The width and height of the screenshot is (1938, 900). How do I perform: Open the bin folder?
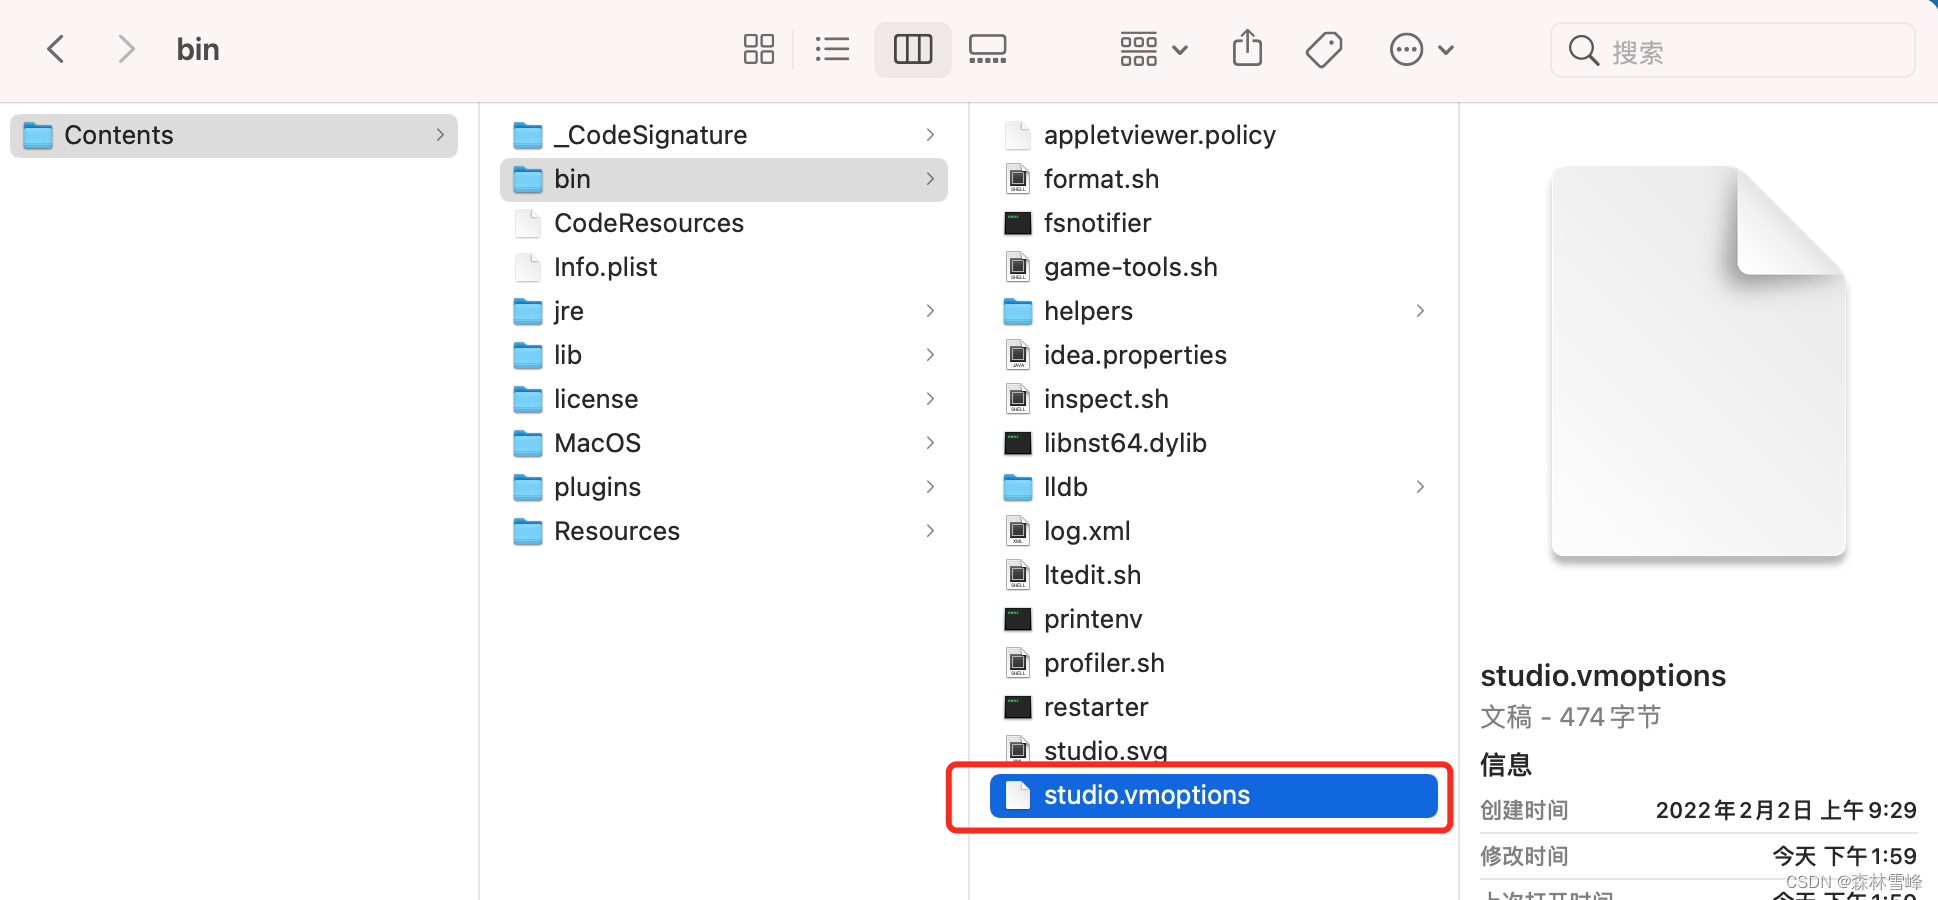(x=572, y=179)
